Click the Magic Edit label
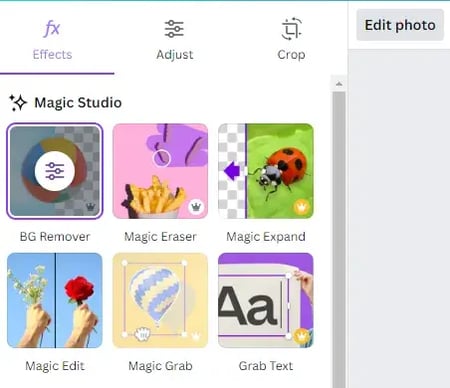This screenshot has width=450, height=388. (x=55, y=366)
